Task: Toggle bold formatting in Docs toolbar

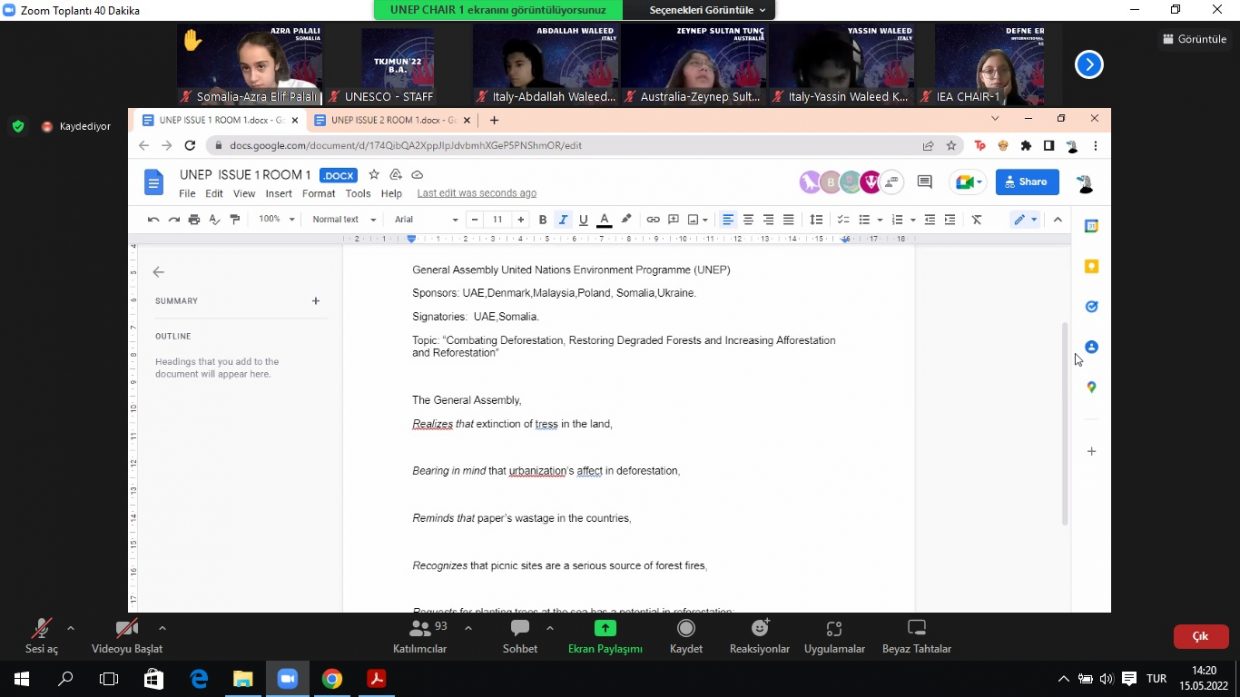Action: (543, 220)
